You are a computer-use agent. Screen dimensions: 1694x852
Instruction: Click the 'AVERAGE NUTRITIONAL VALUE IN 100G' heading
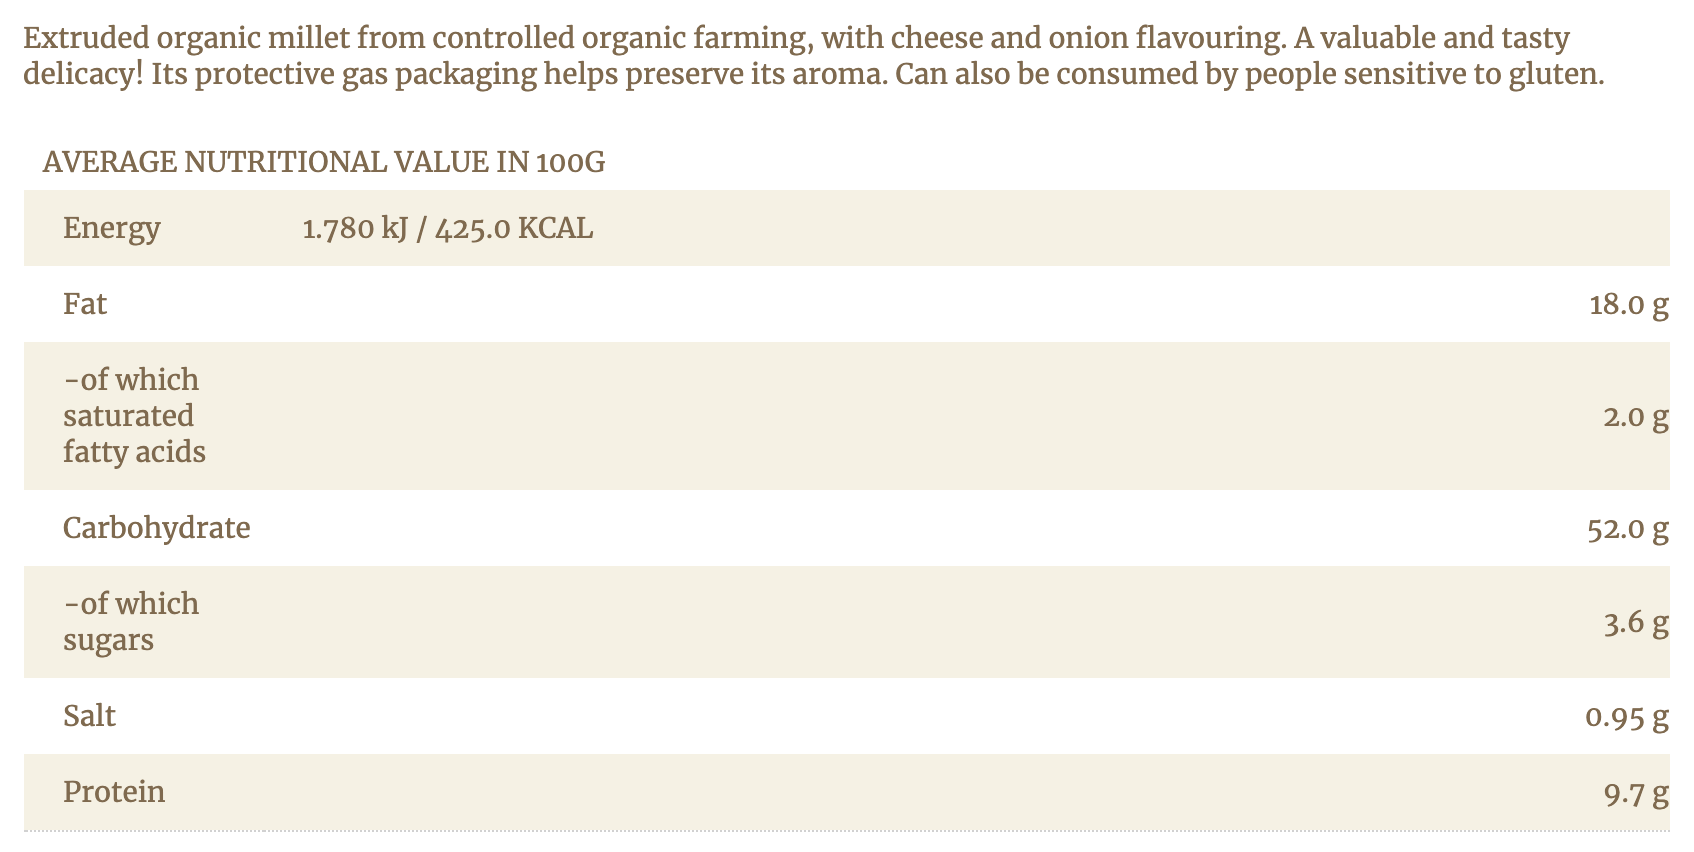pyautogui.click(x=323, y=162)
